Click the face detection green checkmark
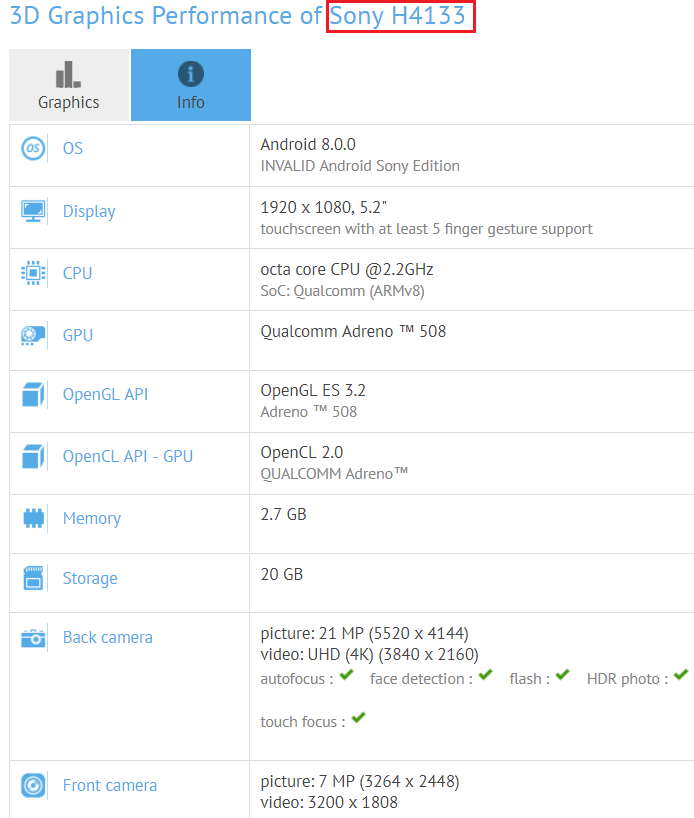This screenshot has width=694, height=818. point(485,675)
